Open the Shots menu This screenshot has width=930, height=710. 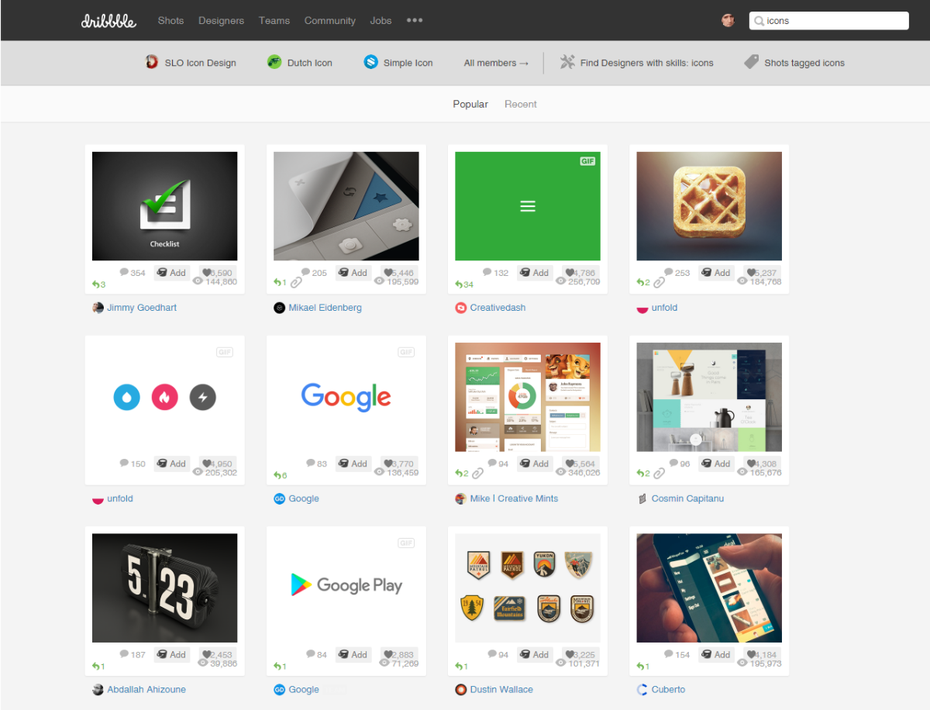(171, 20)
